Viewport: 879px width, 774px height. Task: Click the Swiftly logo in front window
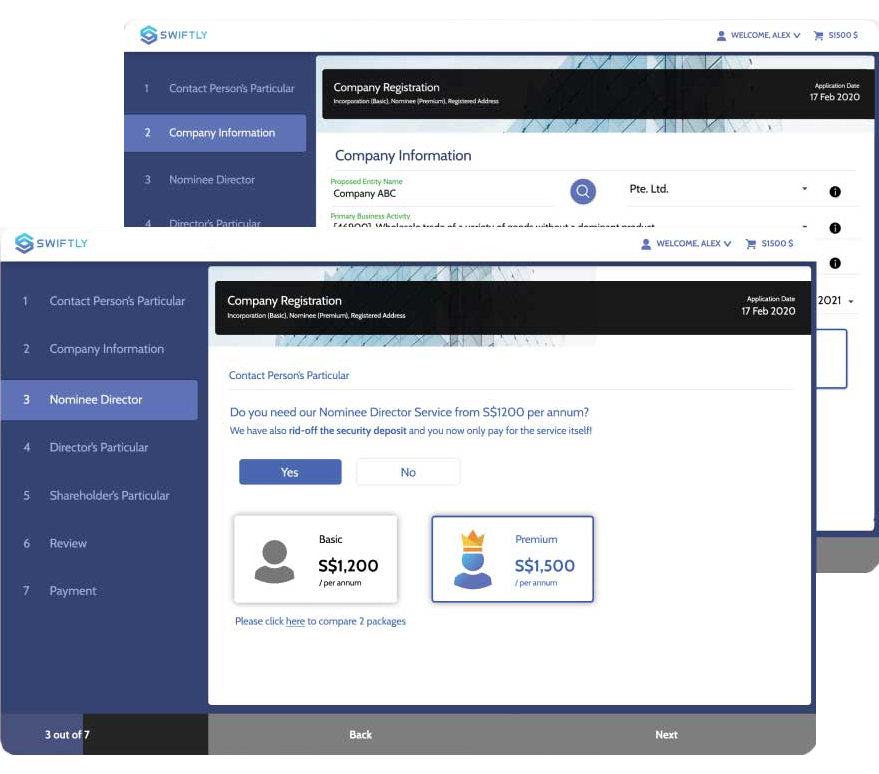coord(51,243)
